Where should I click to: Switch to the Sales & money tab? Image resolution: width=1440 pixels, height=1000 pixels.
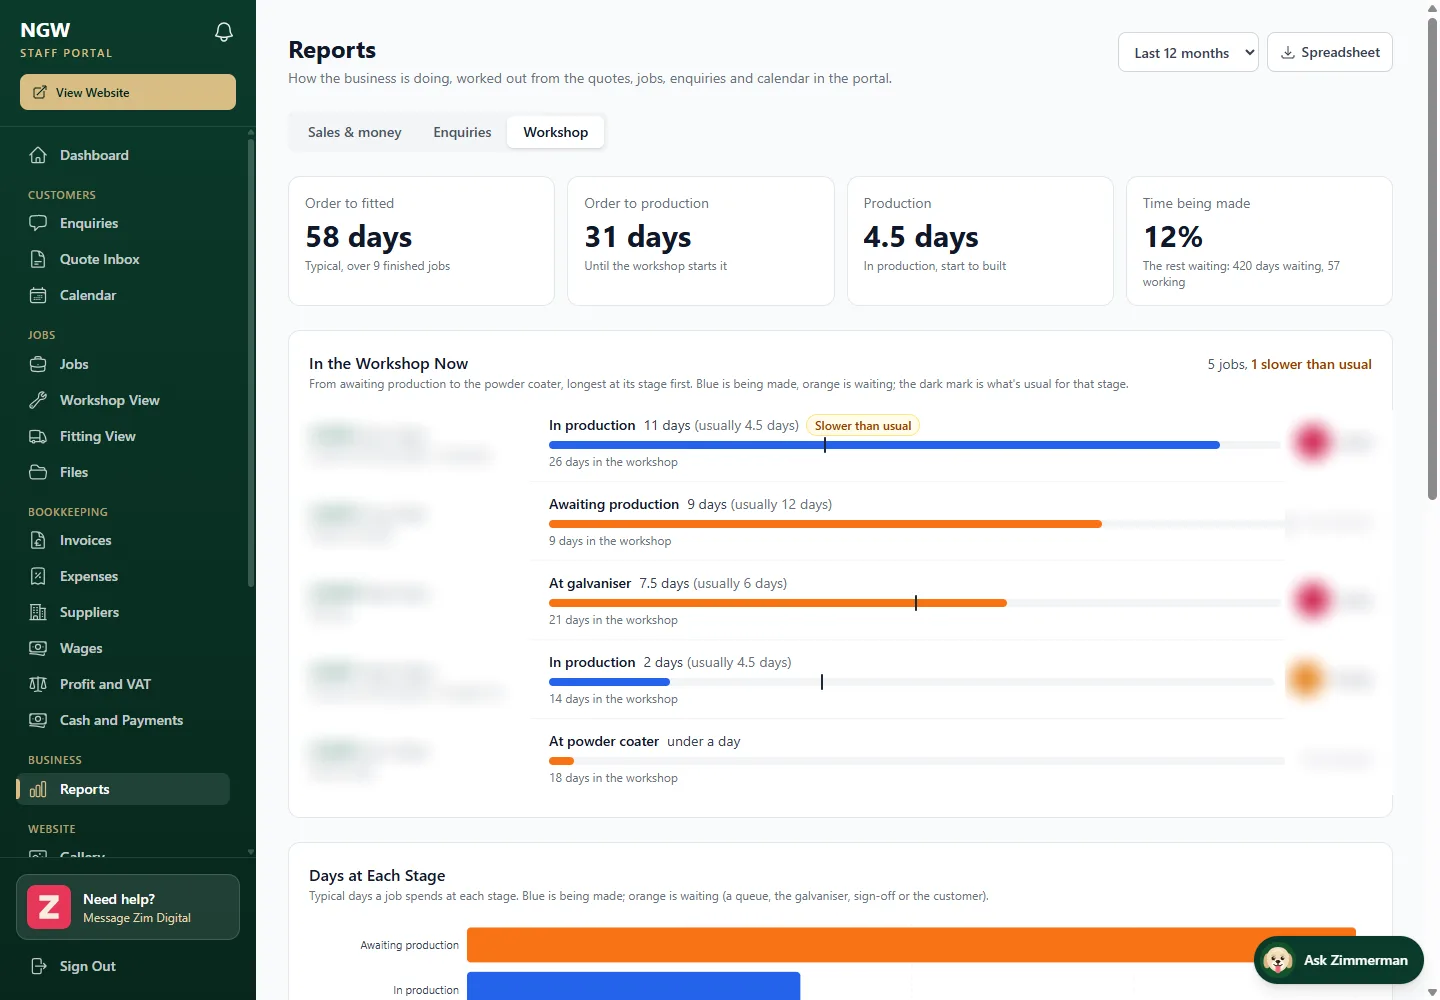click(354, 132)
